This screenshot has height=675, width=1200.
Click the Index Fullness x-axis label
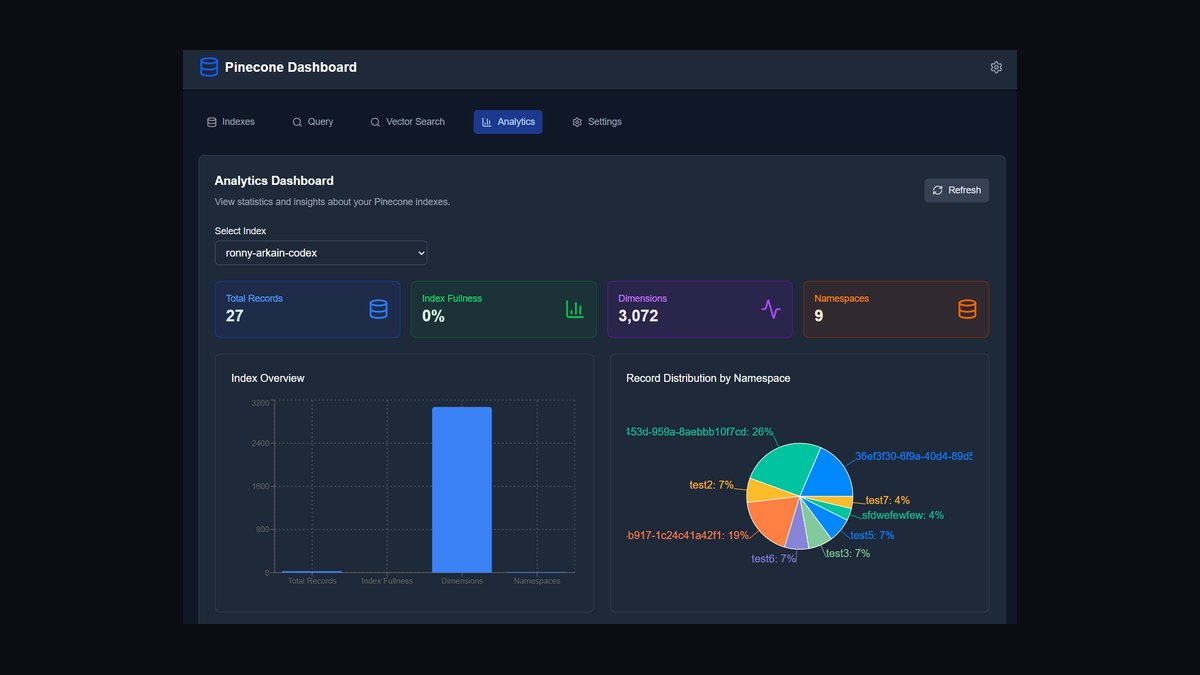point(387,581)
